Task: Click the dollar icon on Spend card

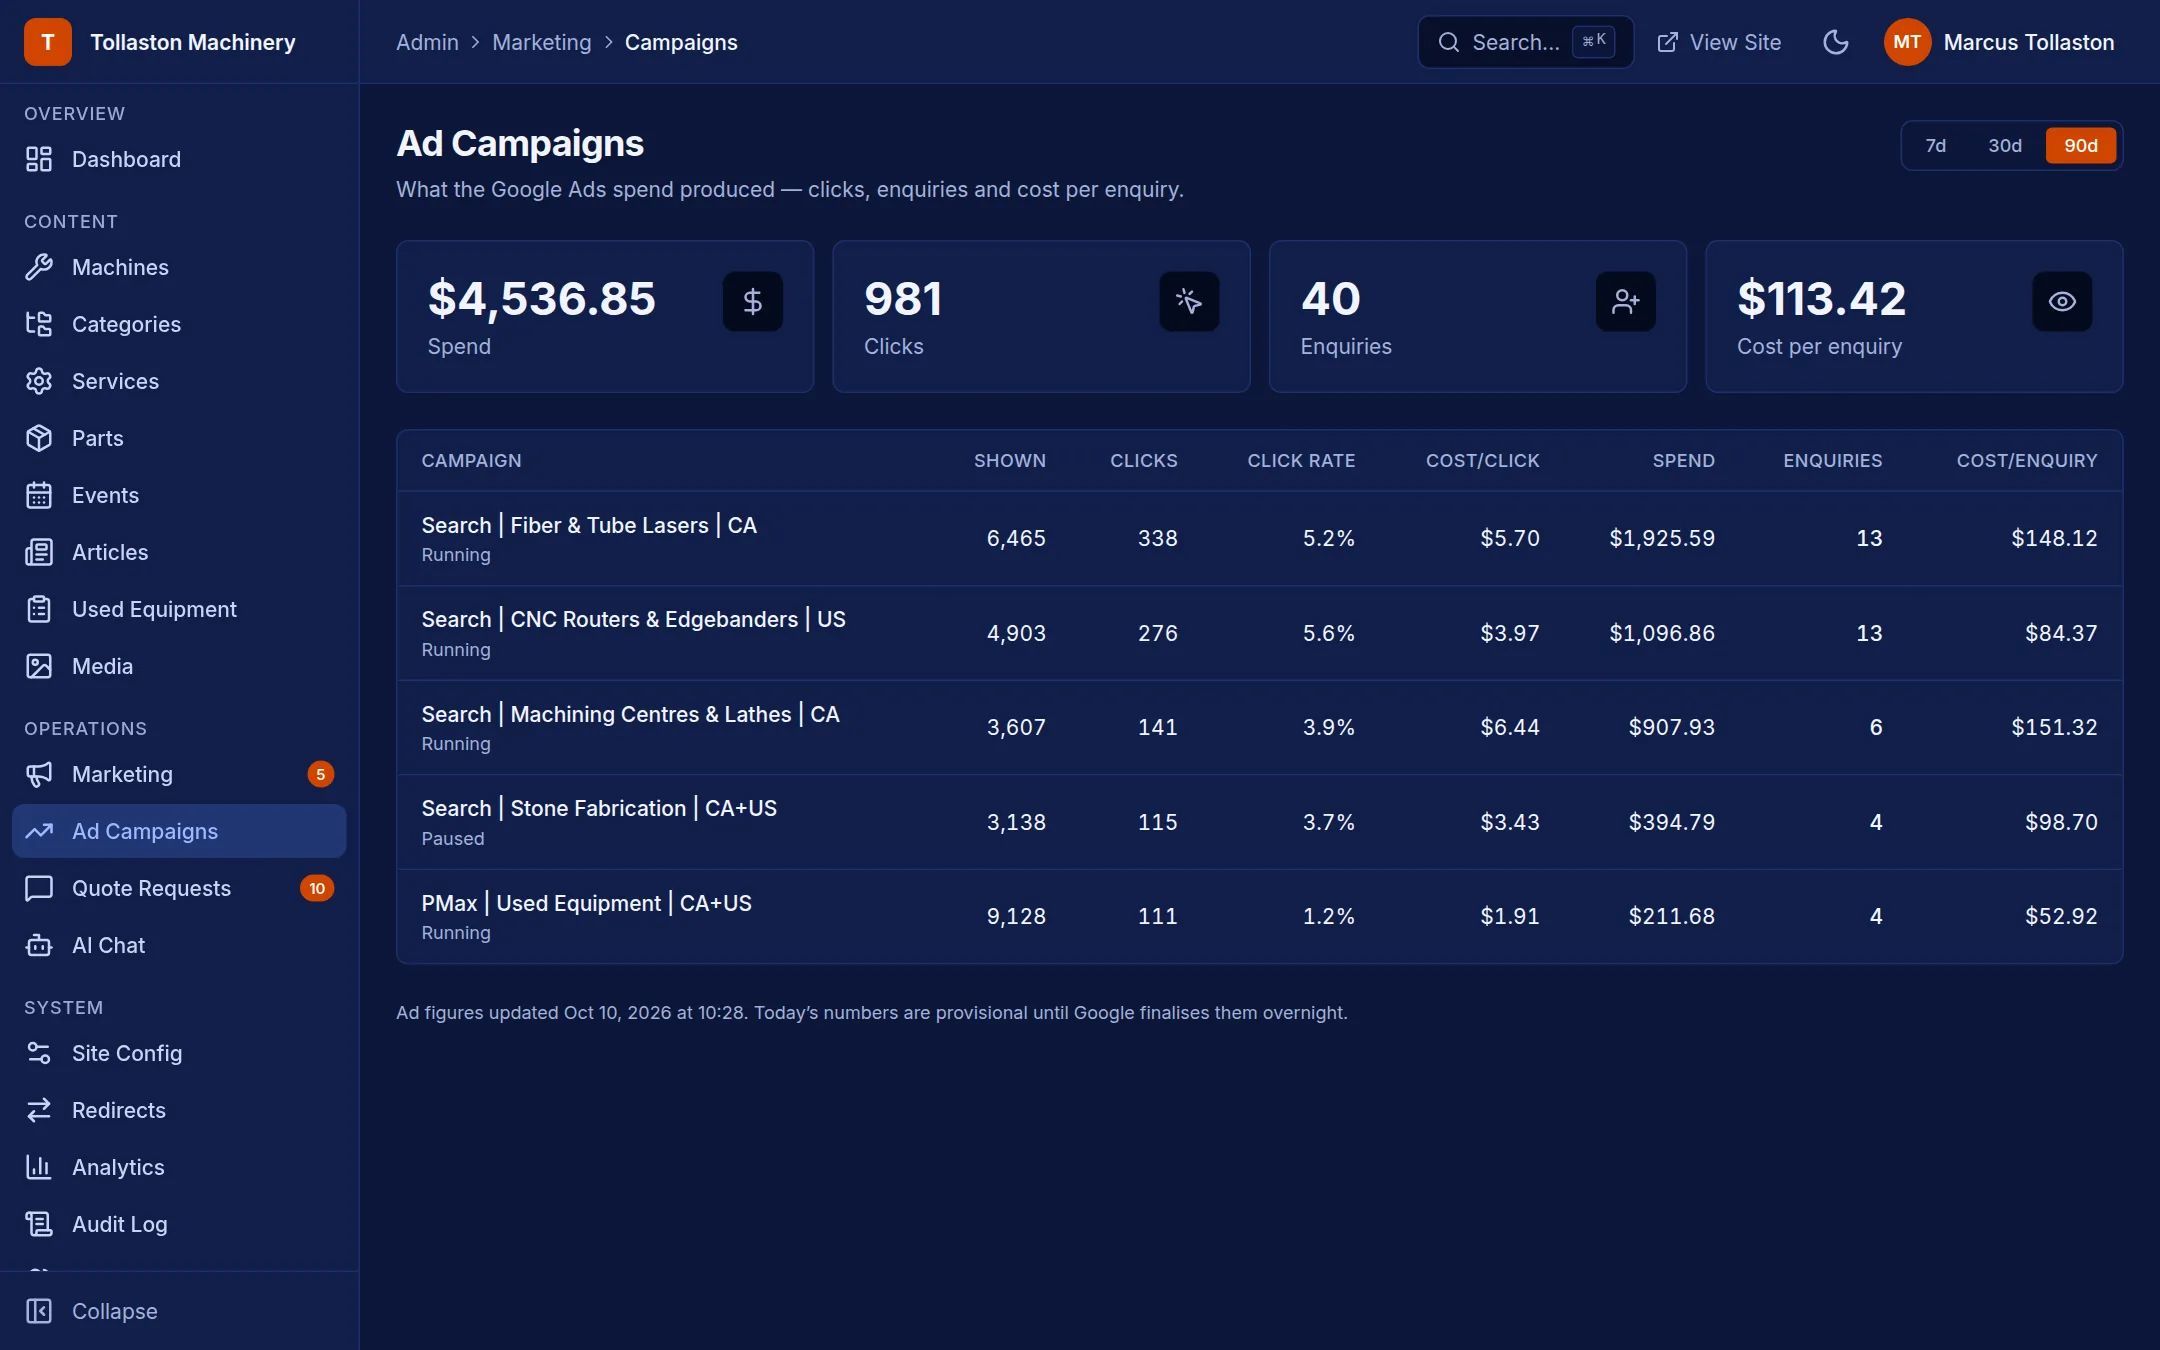Action: tap(753, 301)
